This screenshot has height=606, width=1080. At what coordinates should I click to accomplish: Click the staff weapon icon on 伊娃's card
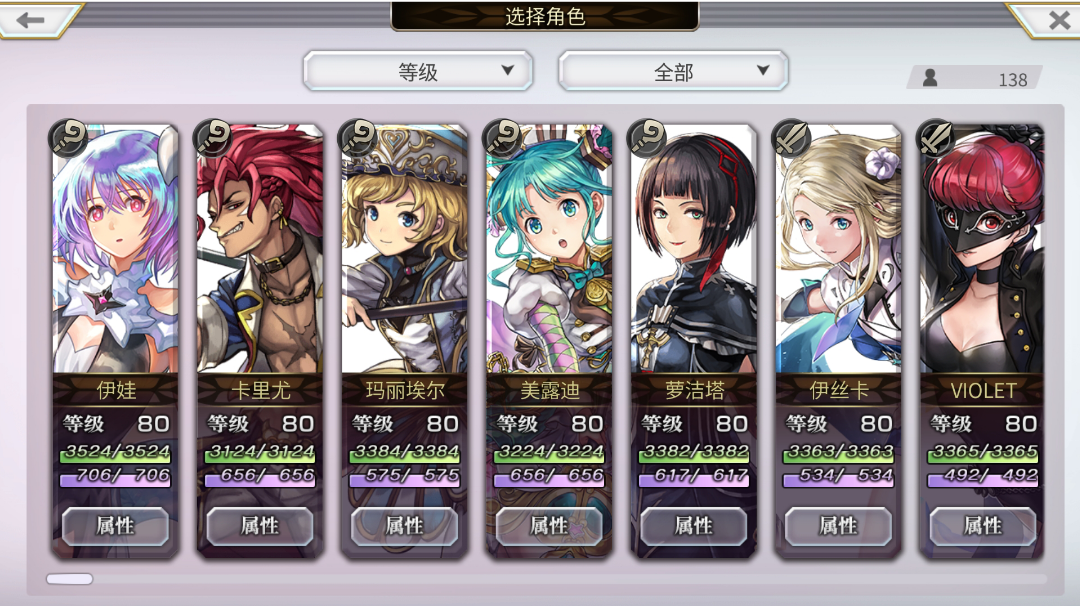(68, 137)
